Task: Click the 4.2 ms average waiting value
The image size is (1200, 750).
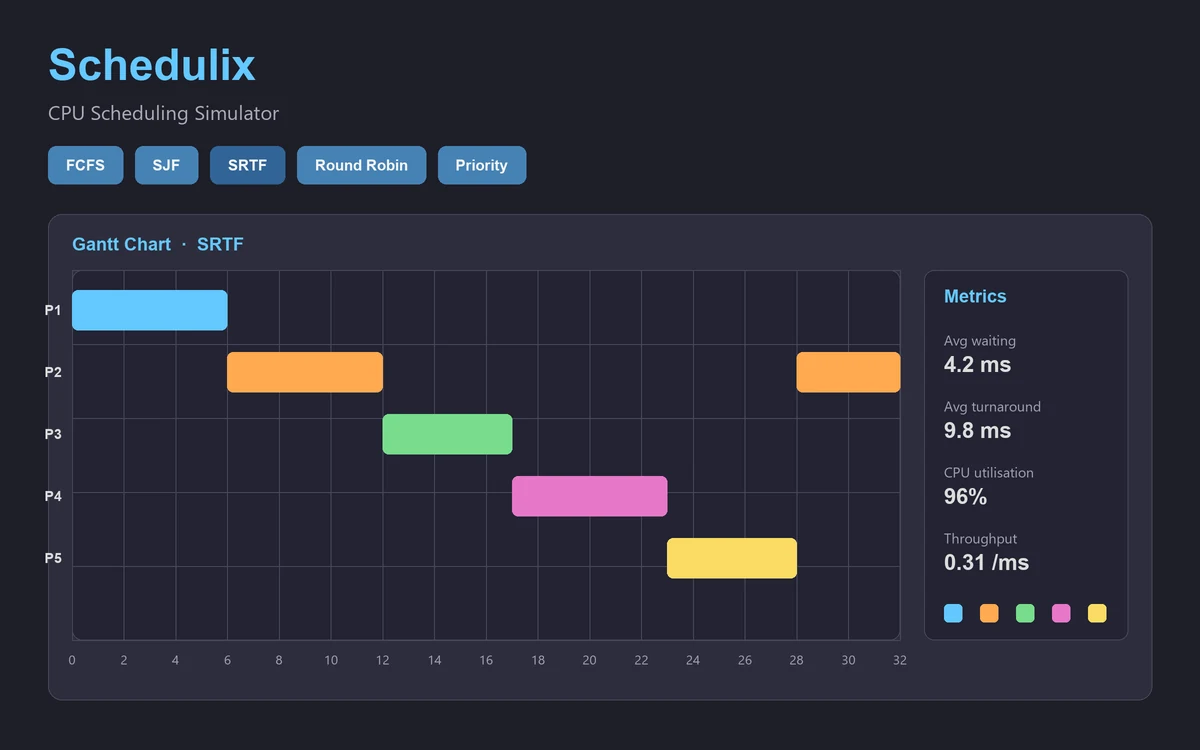Action: click(977, 364)
